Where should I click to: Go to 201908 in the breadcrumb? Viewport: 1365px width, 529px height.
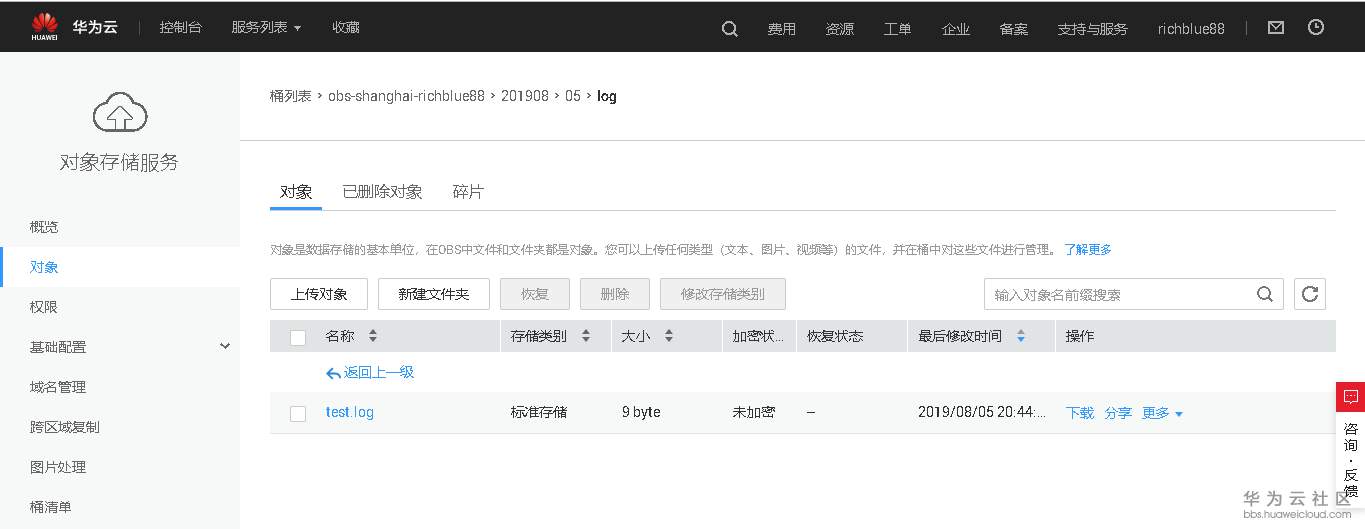click(x=525, y=96)
